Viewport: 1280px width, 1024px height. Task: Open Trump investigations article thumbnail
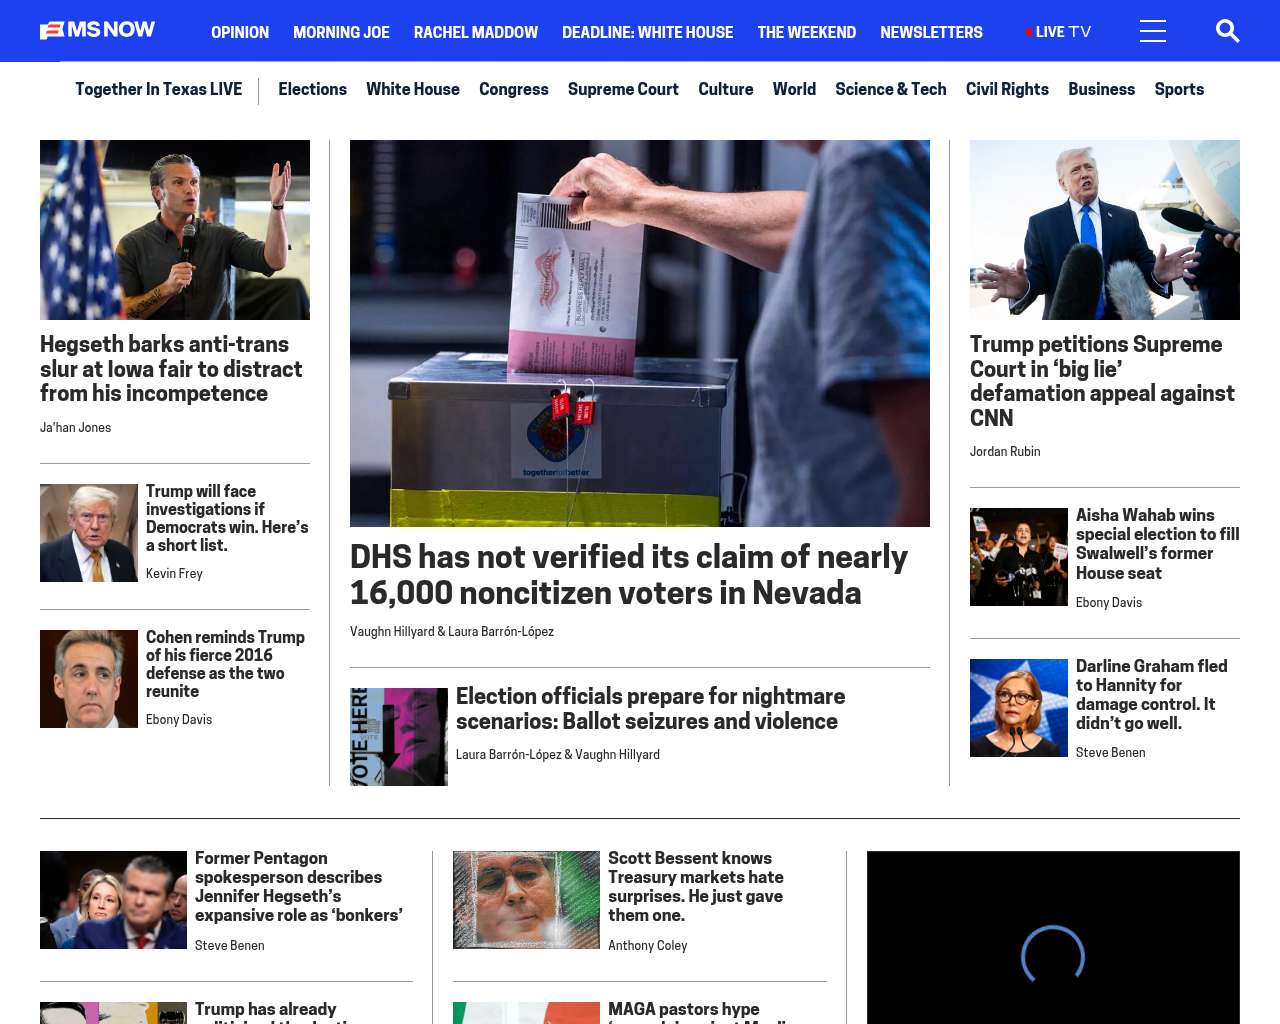pyautogui.click(x=89, y=533)
